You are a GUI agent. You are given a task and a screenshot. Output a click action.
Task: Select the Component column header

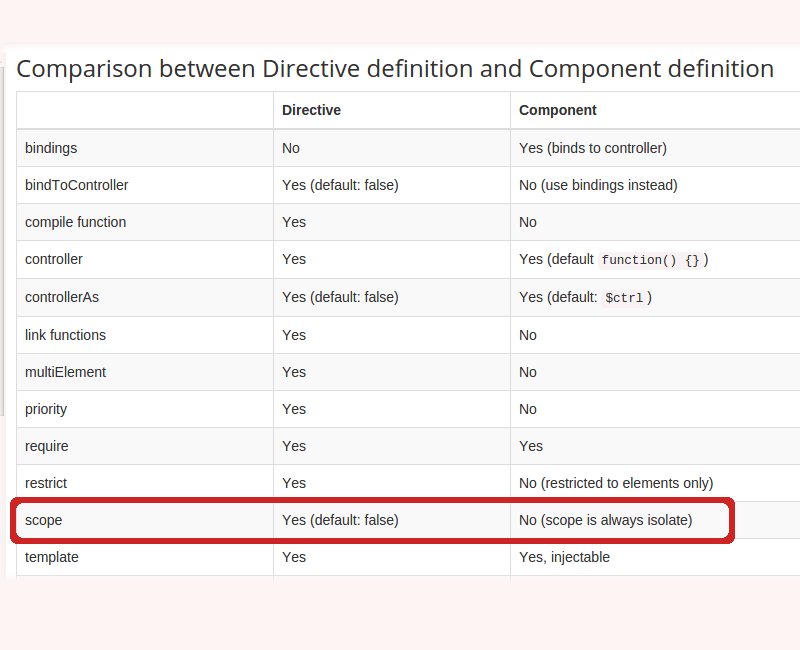[x=557, y=110]
